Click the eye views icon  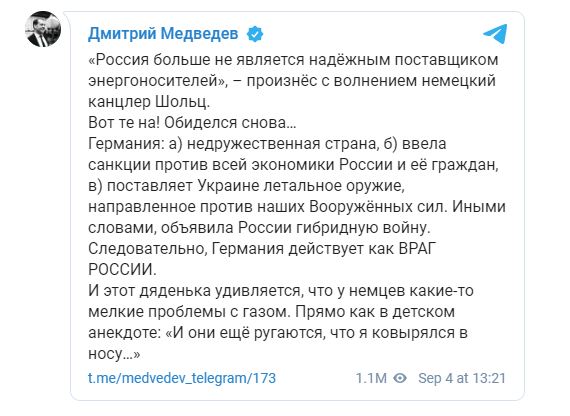pyautogui.click(x=400, y=378)
